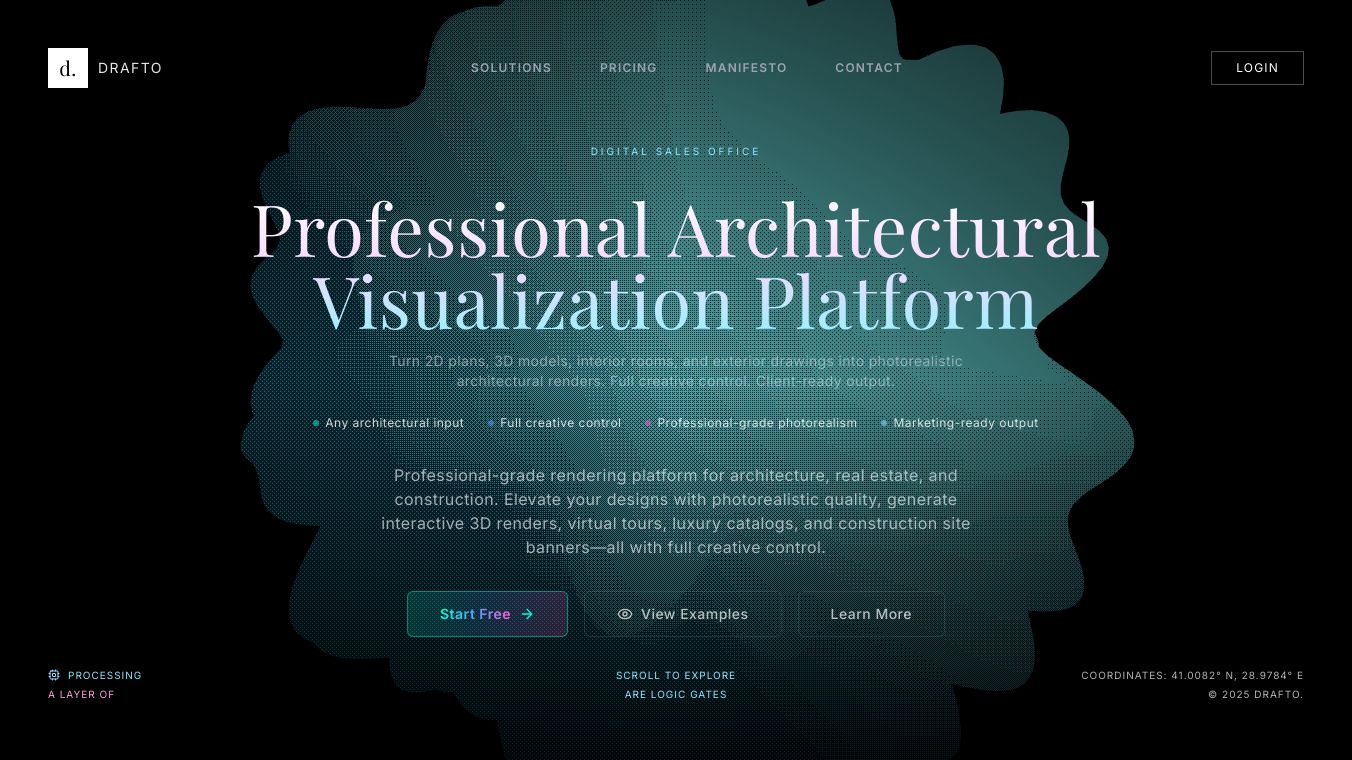Click the PROCESSING status text
Viewport: 1352px width, 760px height.
click(105, 676)
